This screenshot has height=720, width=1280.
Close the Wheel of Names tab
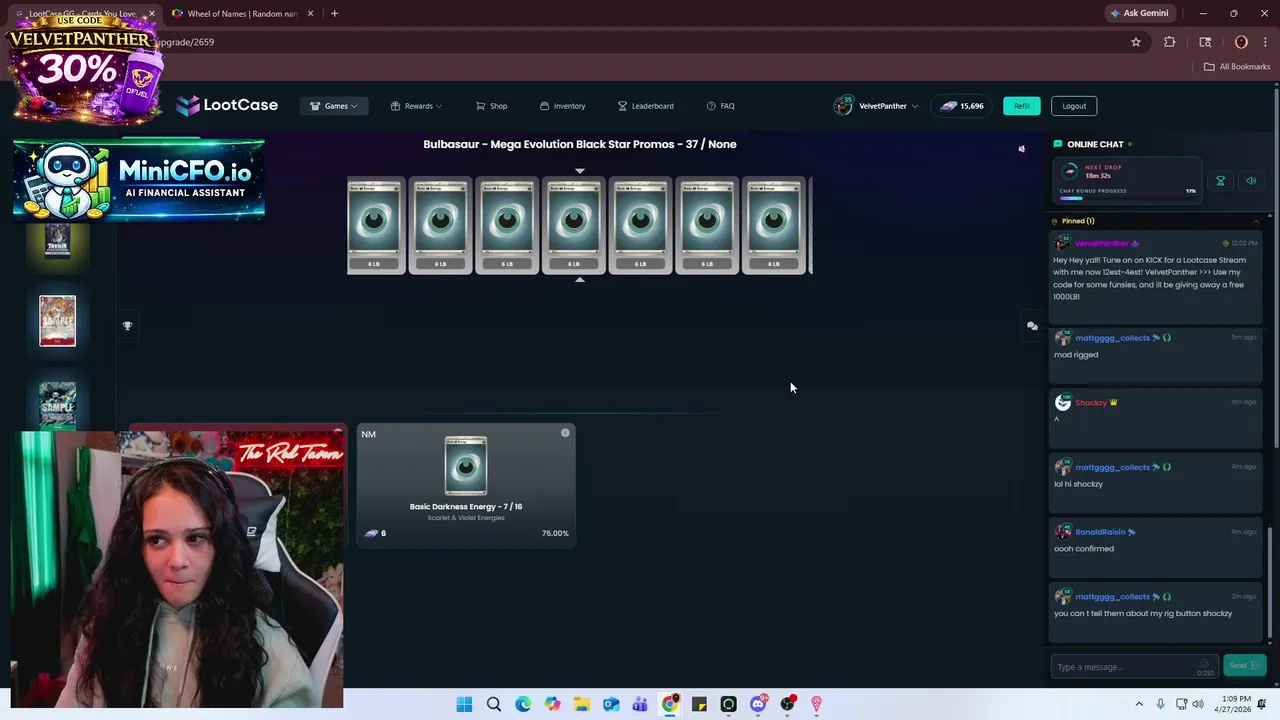point(310,14)
